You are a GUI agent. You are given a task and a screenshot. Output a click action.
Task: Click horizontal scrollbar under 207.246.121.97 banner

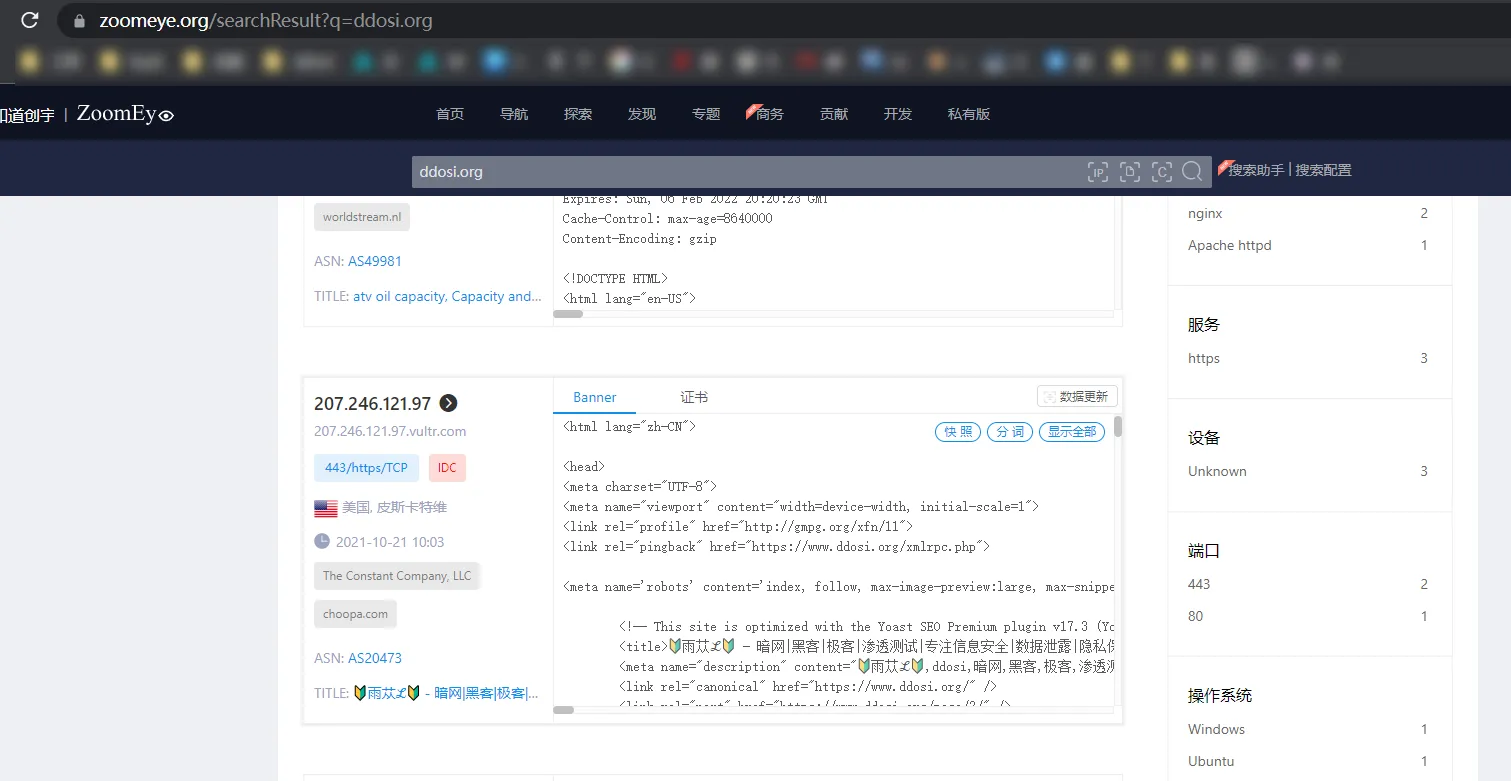click(564, 710)
